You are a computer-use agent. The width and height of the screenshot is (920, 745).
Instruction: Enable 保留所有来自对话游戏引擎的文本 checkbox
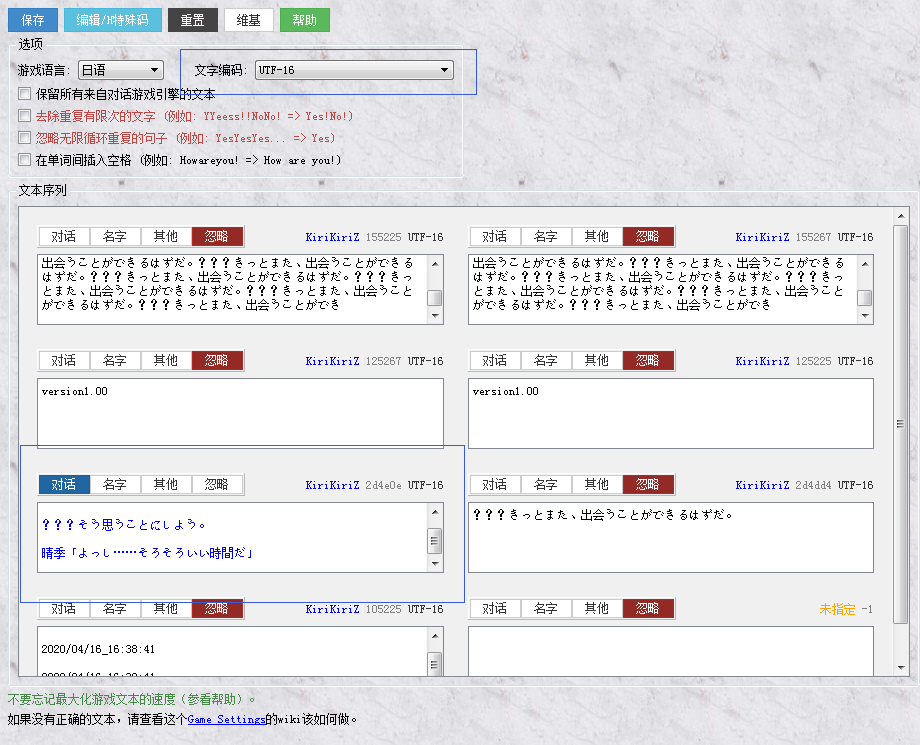point(25,93)
